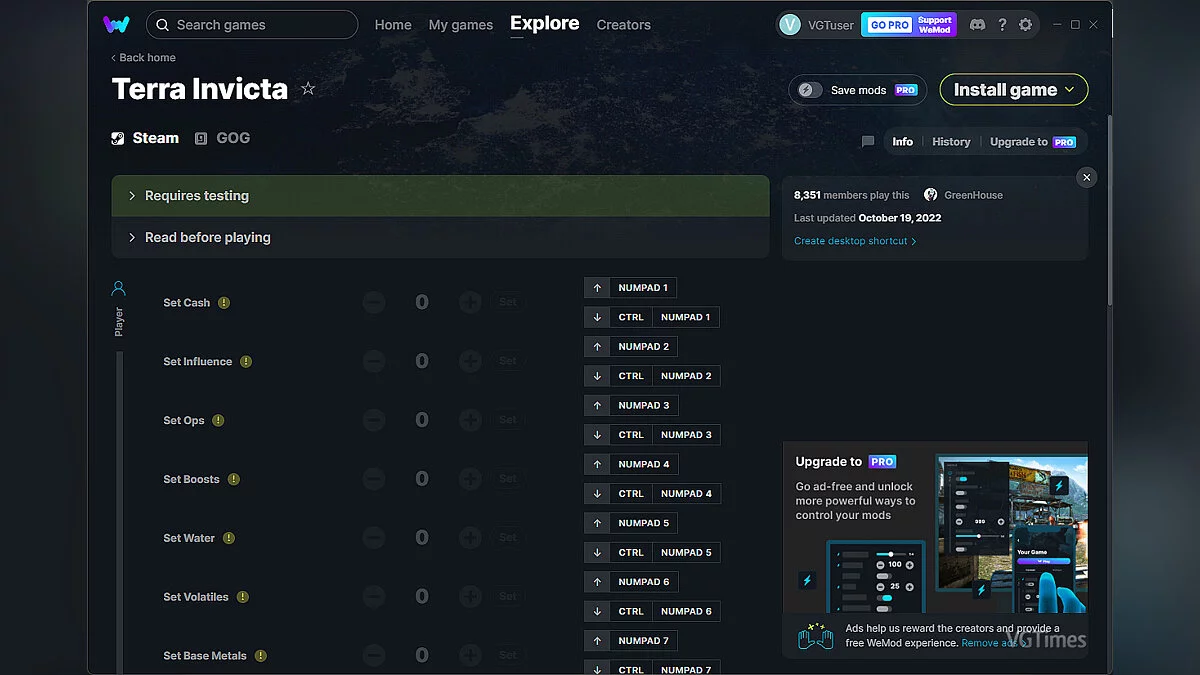Viewport: 1200px width, 675px height.
Task: Increase Set Water value with plus button
Action: 470,538
